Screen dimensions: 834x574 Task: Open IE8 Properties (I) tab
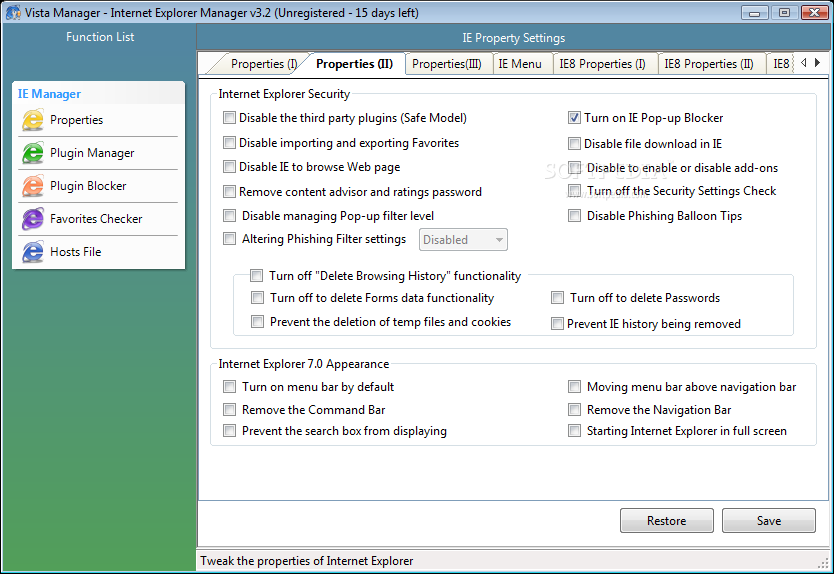point(603,64)
